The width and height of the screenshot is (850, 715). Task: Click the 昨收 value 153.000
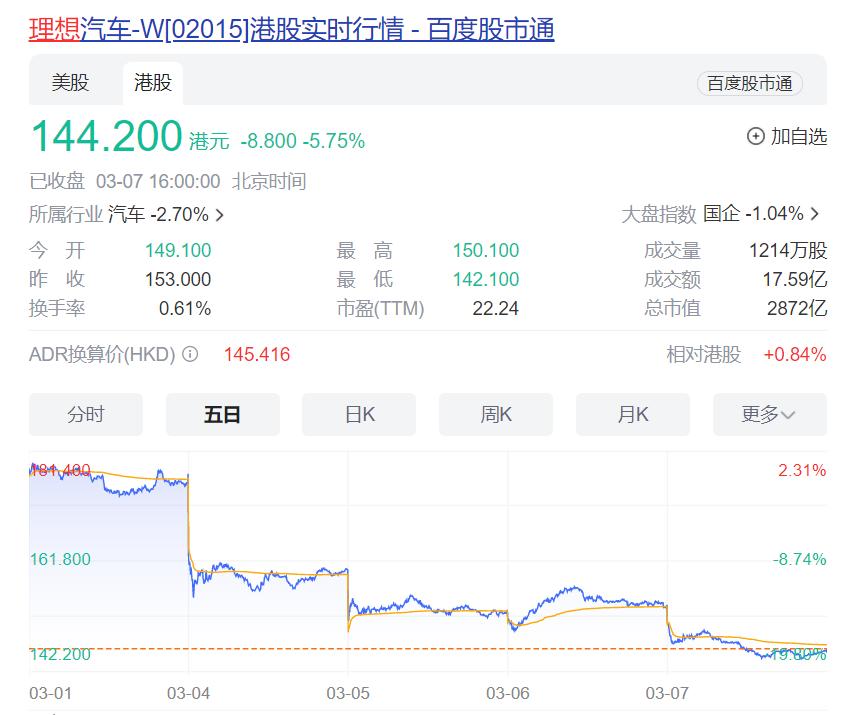point(178,279)
